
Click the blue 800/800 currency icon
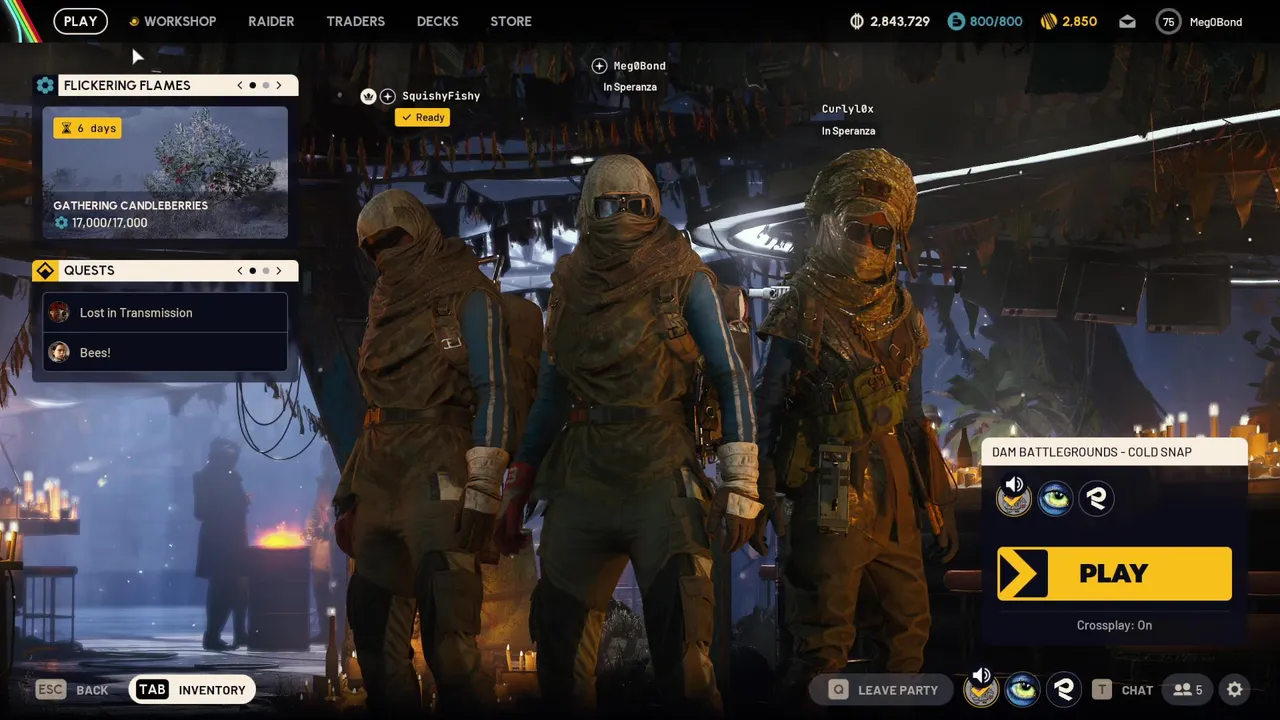956,21
